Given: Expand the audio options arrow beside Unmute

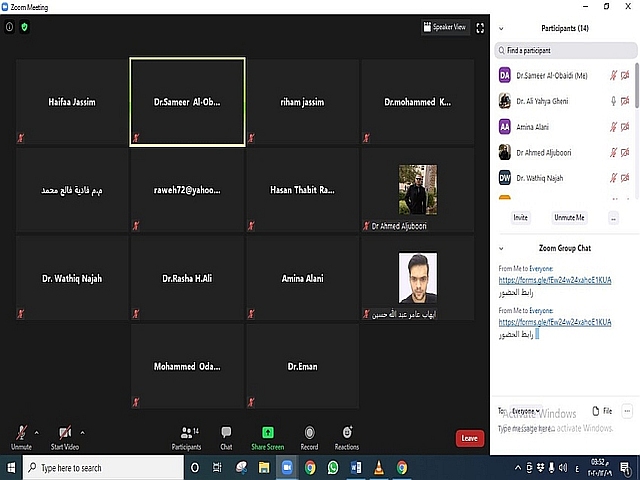Looking at the screenshot, I should pyautogui.click(x=36, y=432).
